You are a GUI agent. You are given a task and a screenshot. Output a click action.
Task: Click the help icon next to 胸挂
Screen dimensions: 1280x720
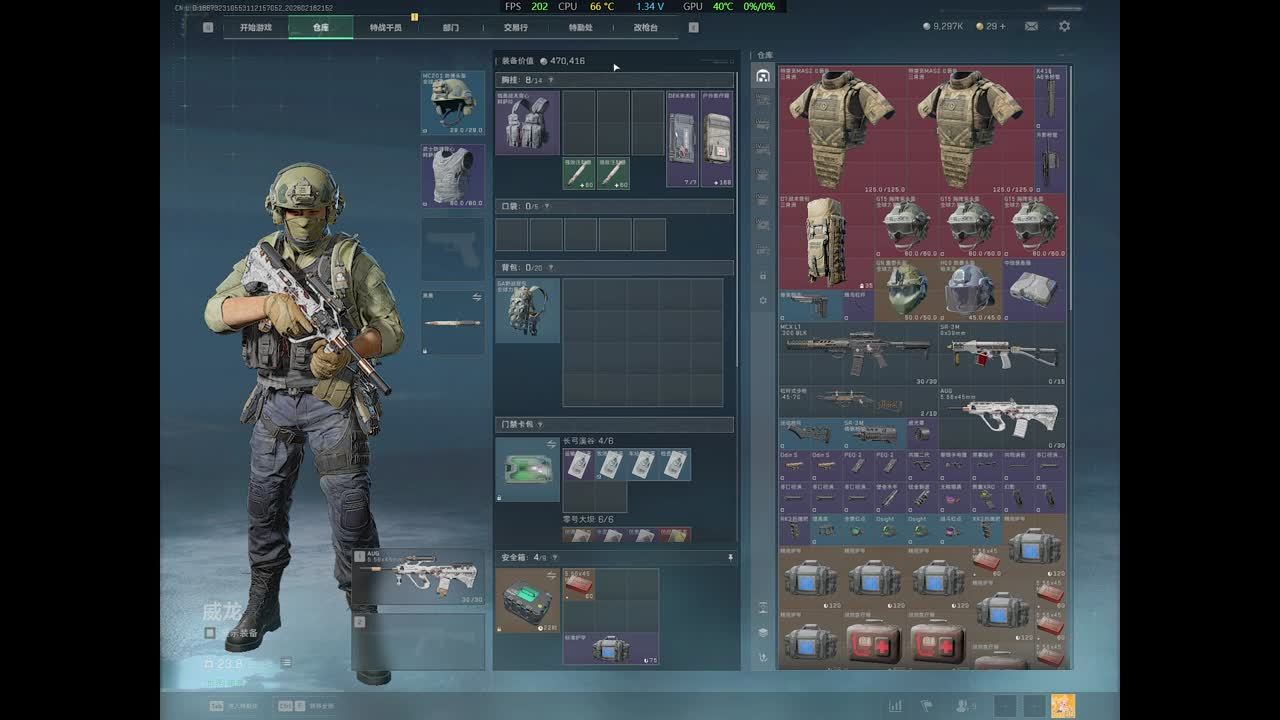point(551,80)
